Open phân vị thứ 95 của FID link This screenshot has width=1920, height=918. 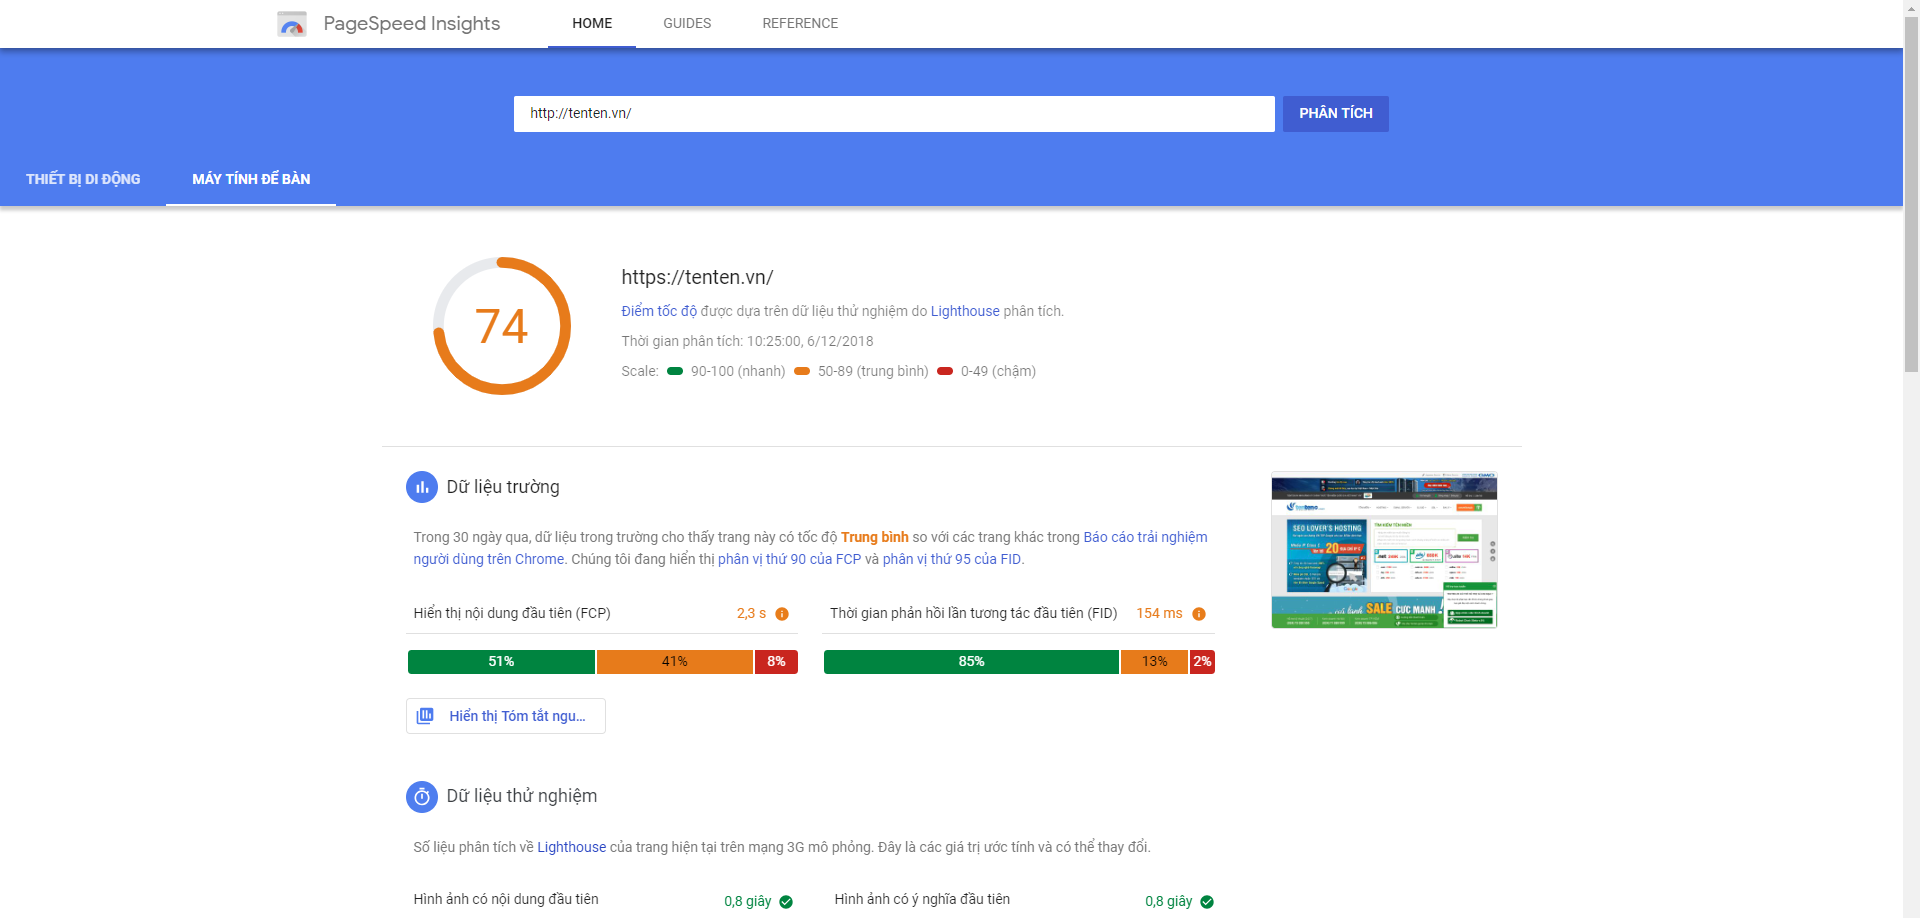[952, 559]
